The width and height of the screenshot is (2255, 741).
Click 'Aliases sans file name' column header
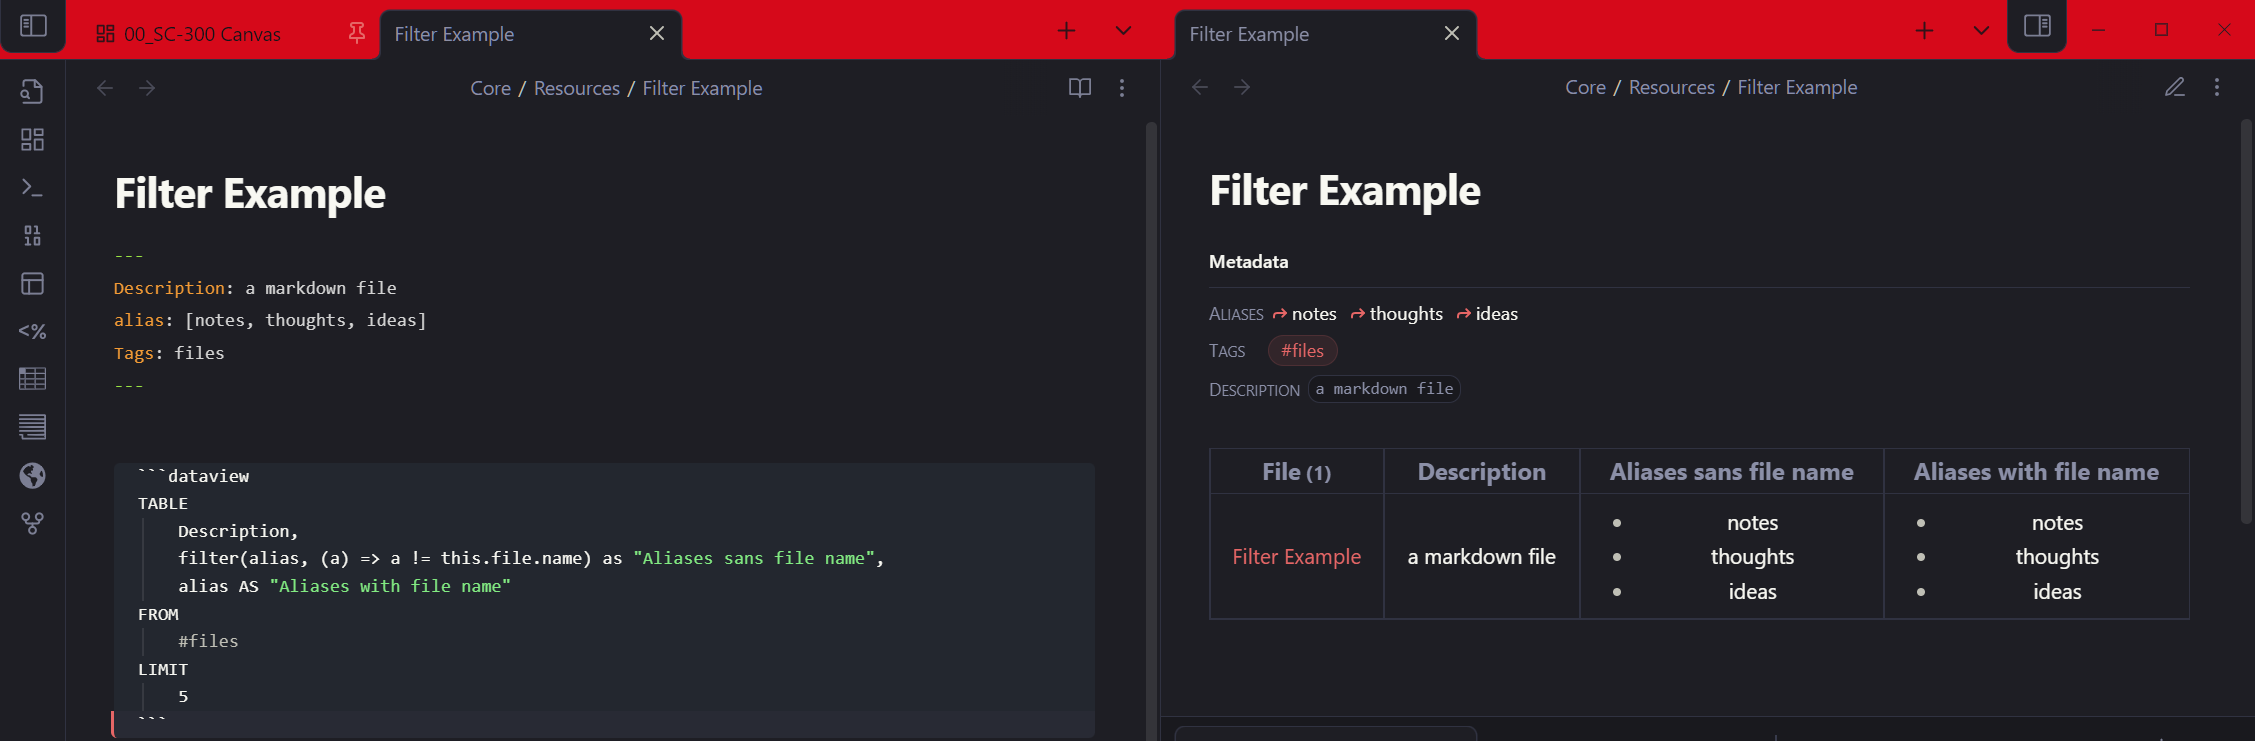(1731, 472)
